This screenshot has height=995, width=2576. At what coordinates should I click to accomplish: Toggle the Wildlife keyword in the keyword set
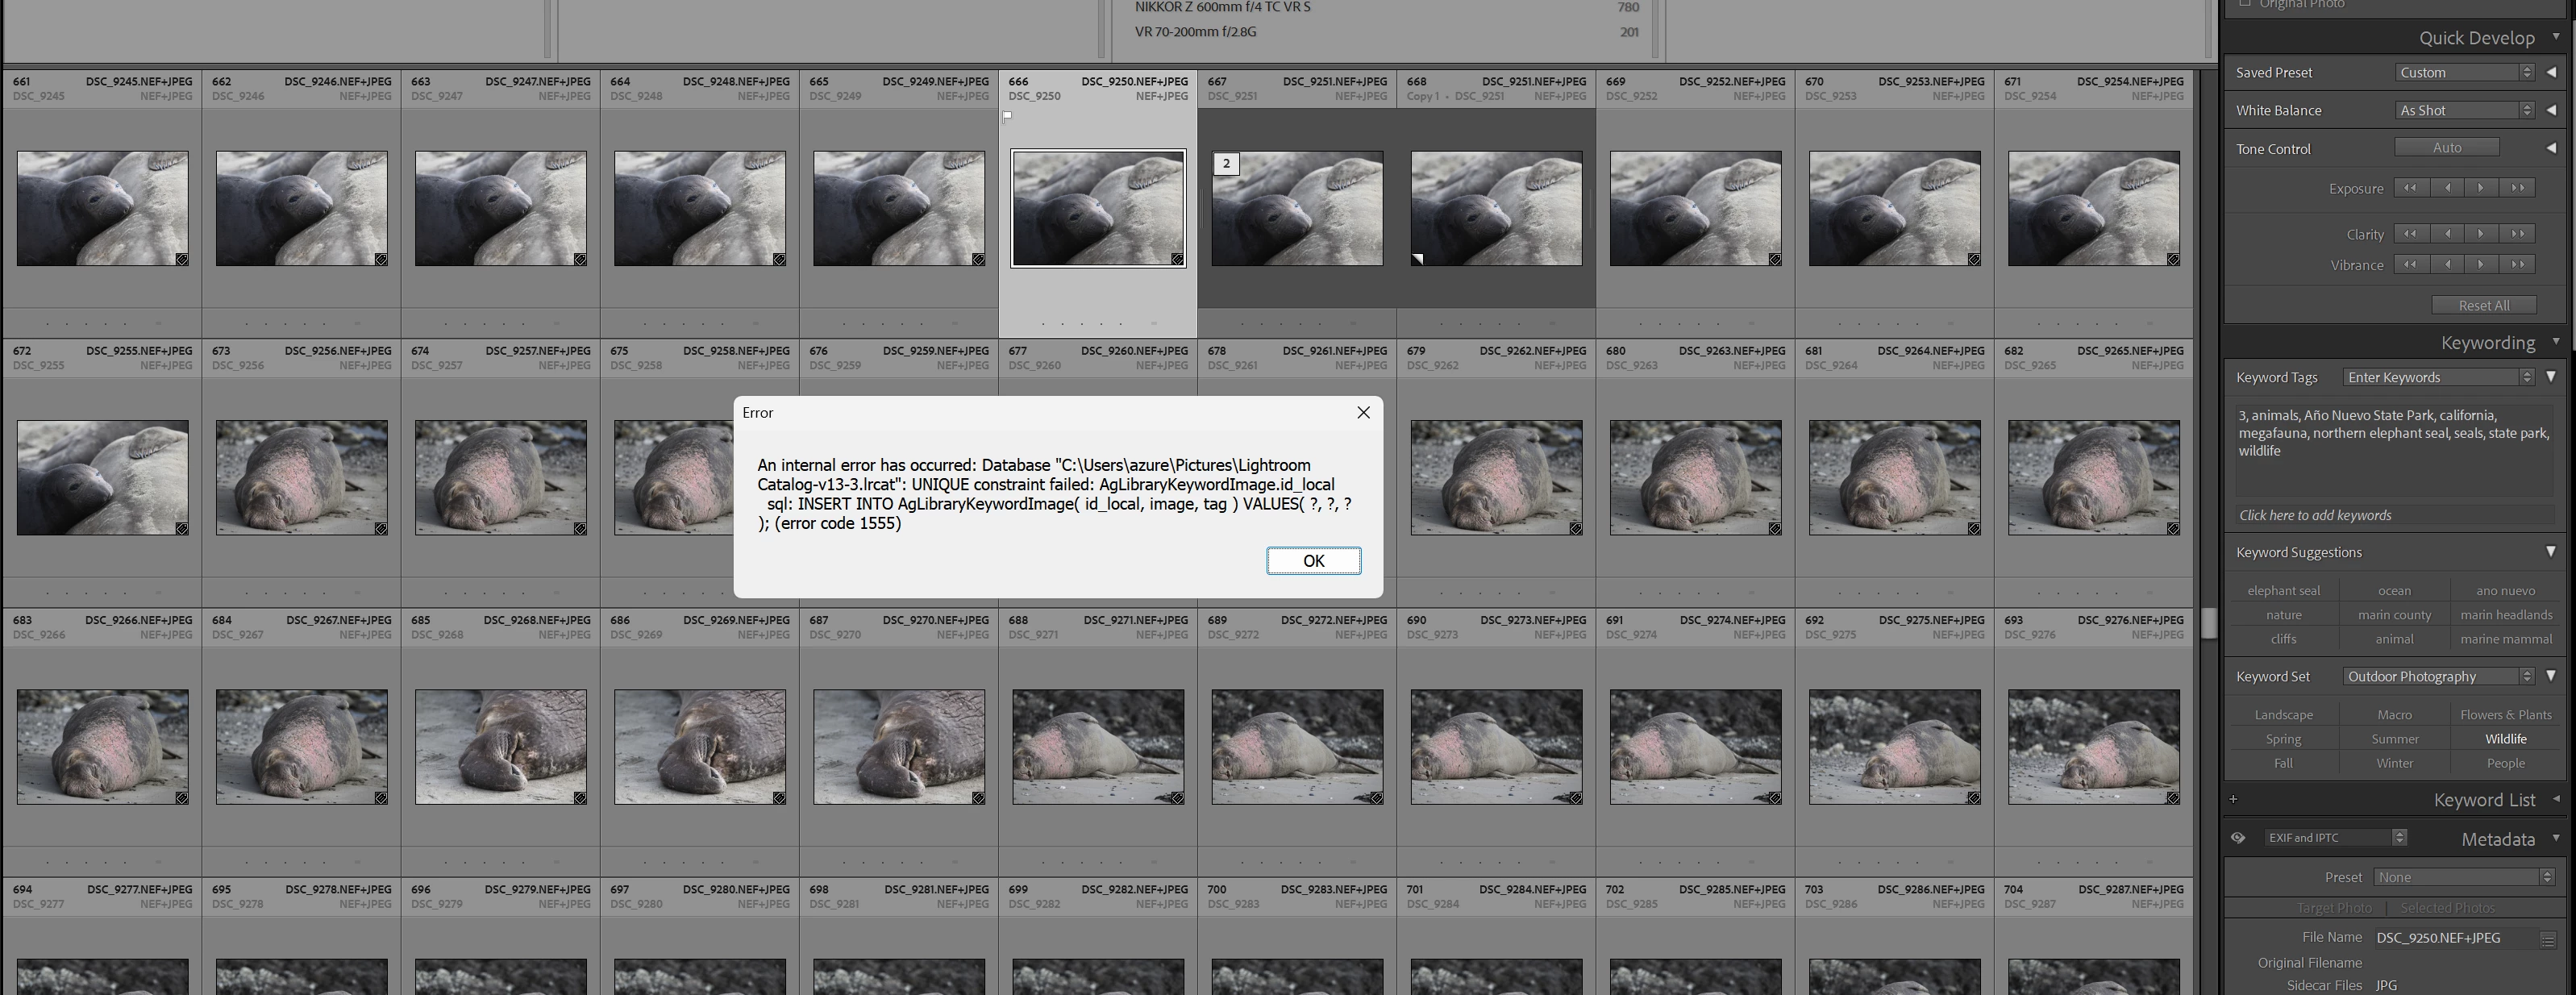[x=2505, y=739]
